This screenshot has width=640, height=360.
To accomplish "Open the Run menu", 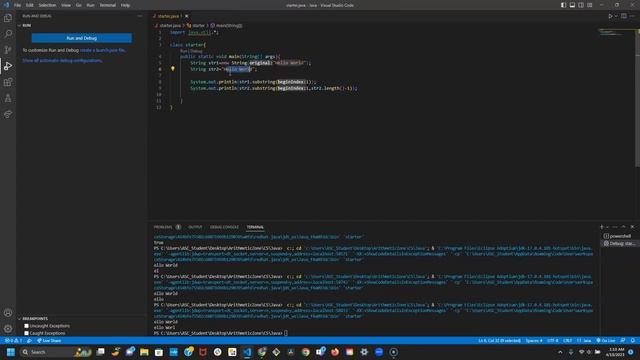I will [x=90, y=5].
